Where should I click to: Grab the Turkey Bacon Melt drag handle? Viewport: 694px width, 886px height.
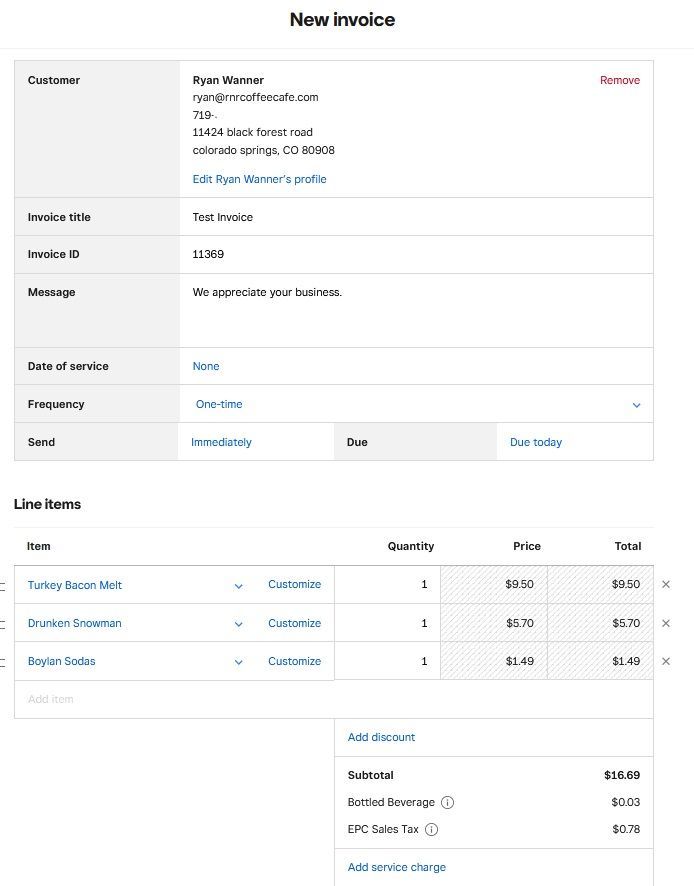3,585
